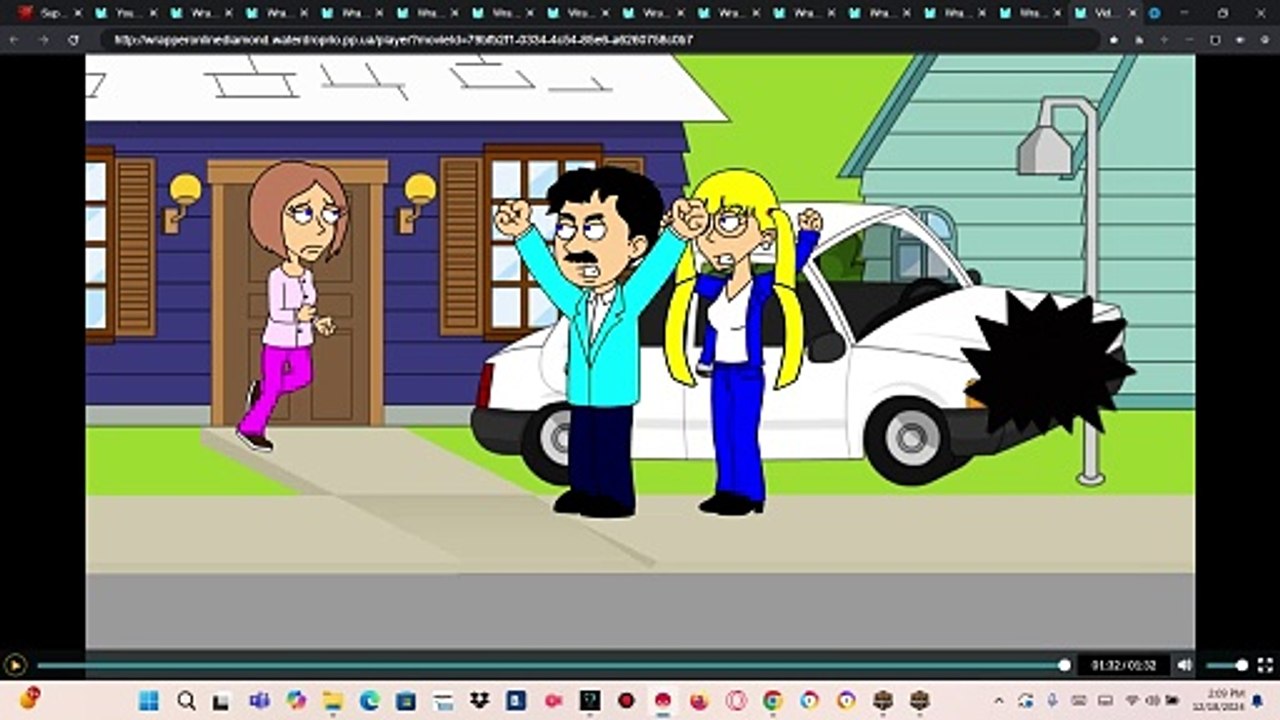
Task: Go back with the browser back arrow
Action: (14, 40)
